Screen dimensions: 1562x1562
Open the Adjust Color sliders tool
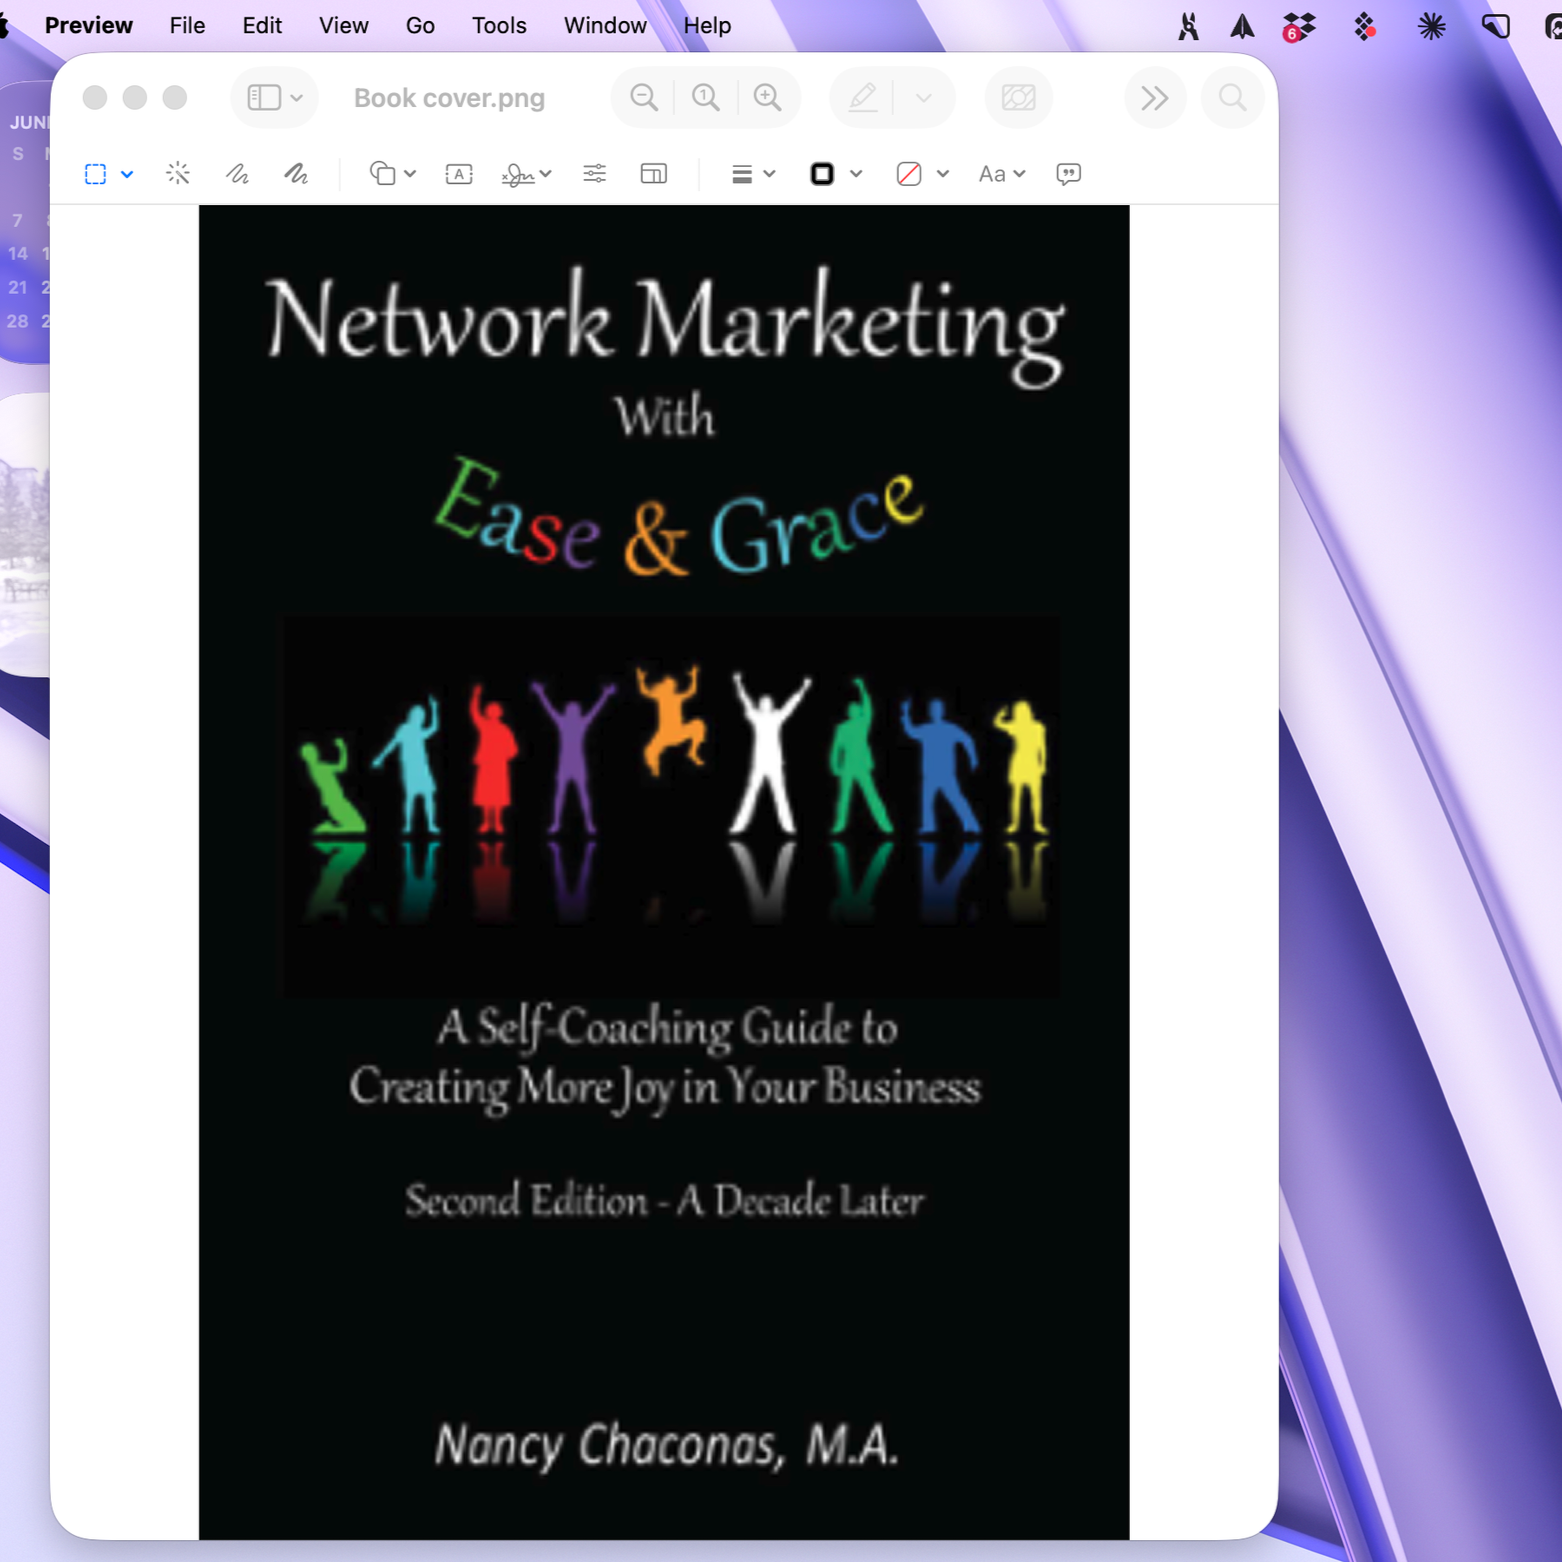click(x=595, y=174)
